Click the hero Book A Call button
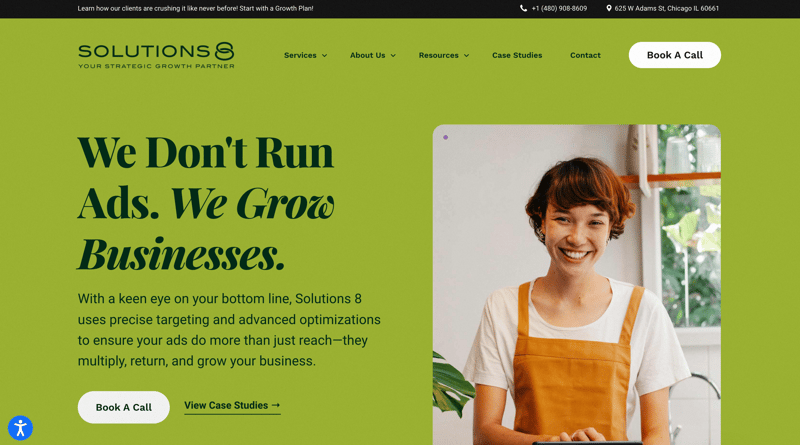Screen dimensions: 800x445 123,407
